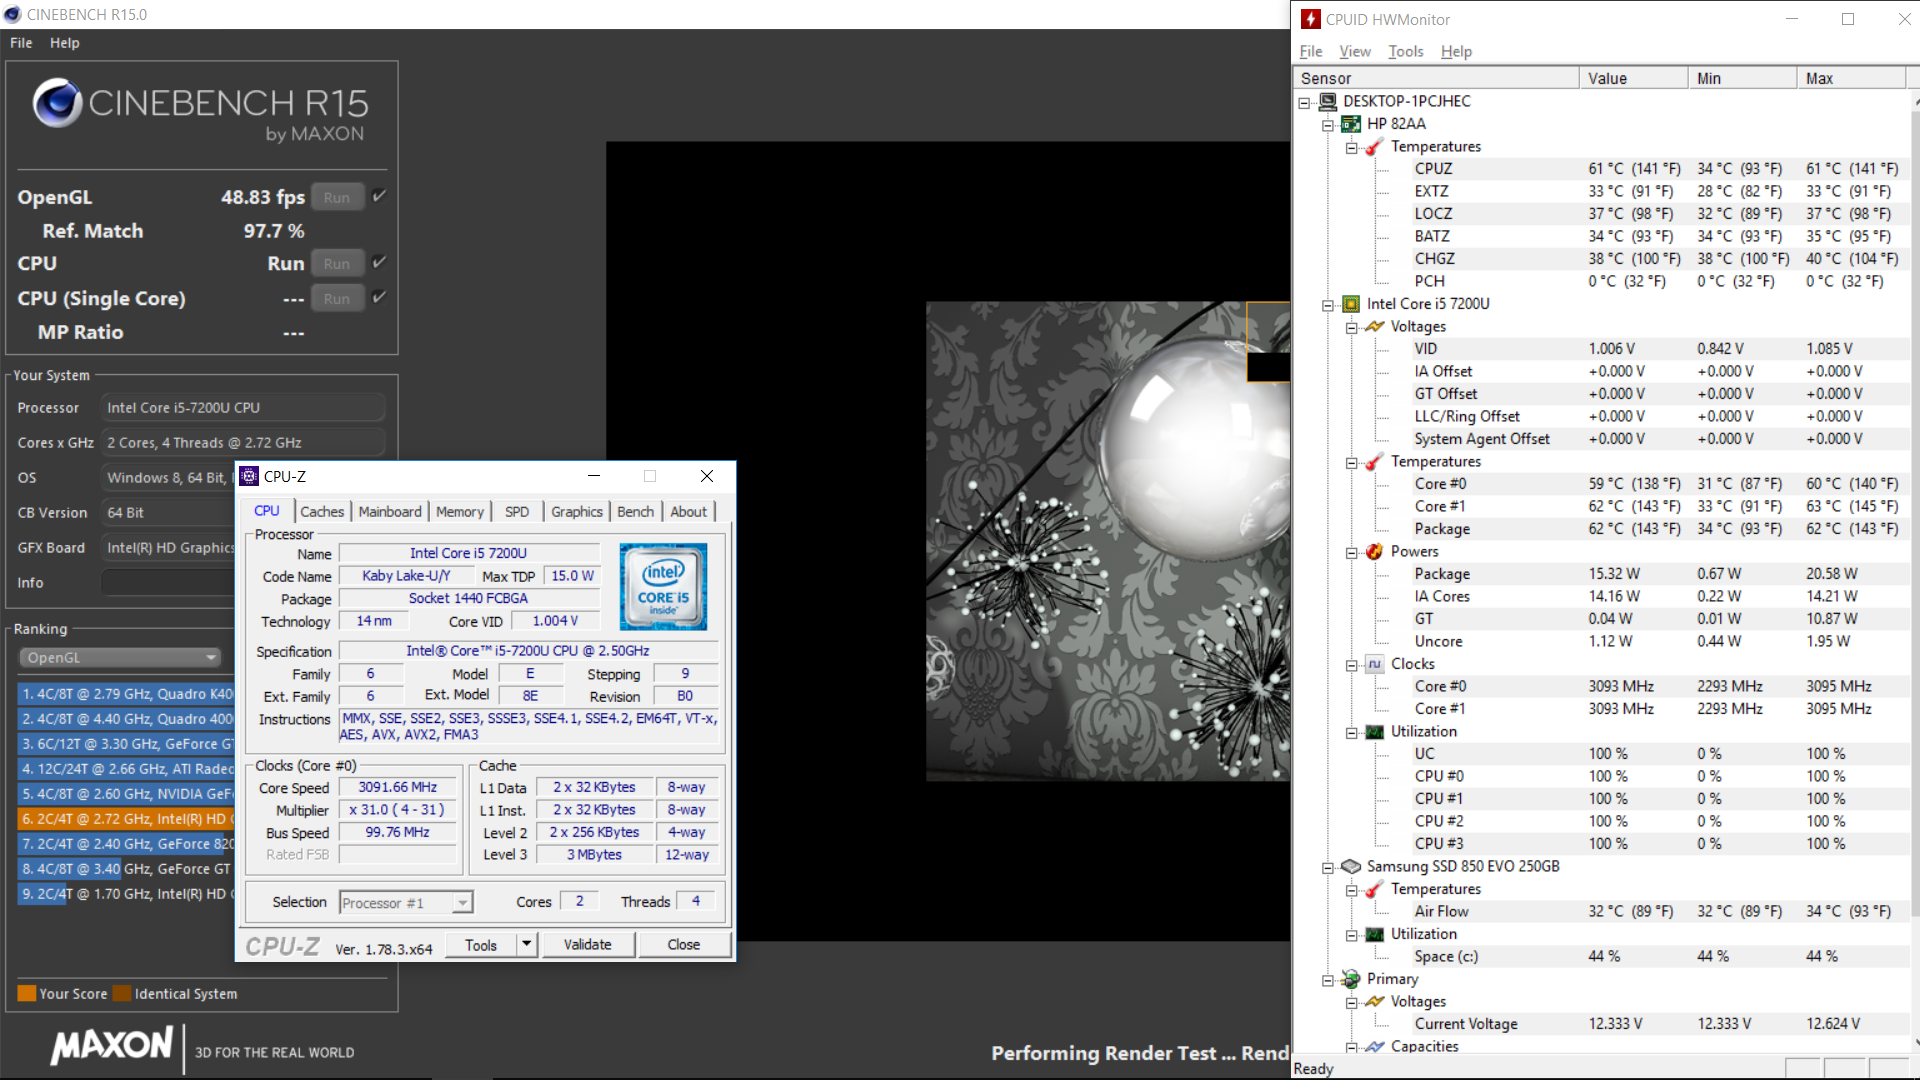The width and height of the screenshot is (1920, 1080).
Task: Click the Cinebench logo sphere icon
Action: click(57, 103)
